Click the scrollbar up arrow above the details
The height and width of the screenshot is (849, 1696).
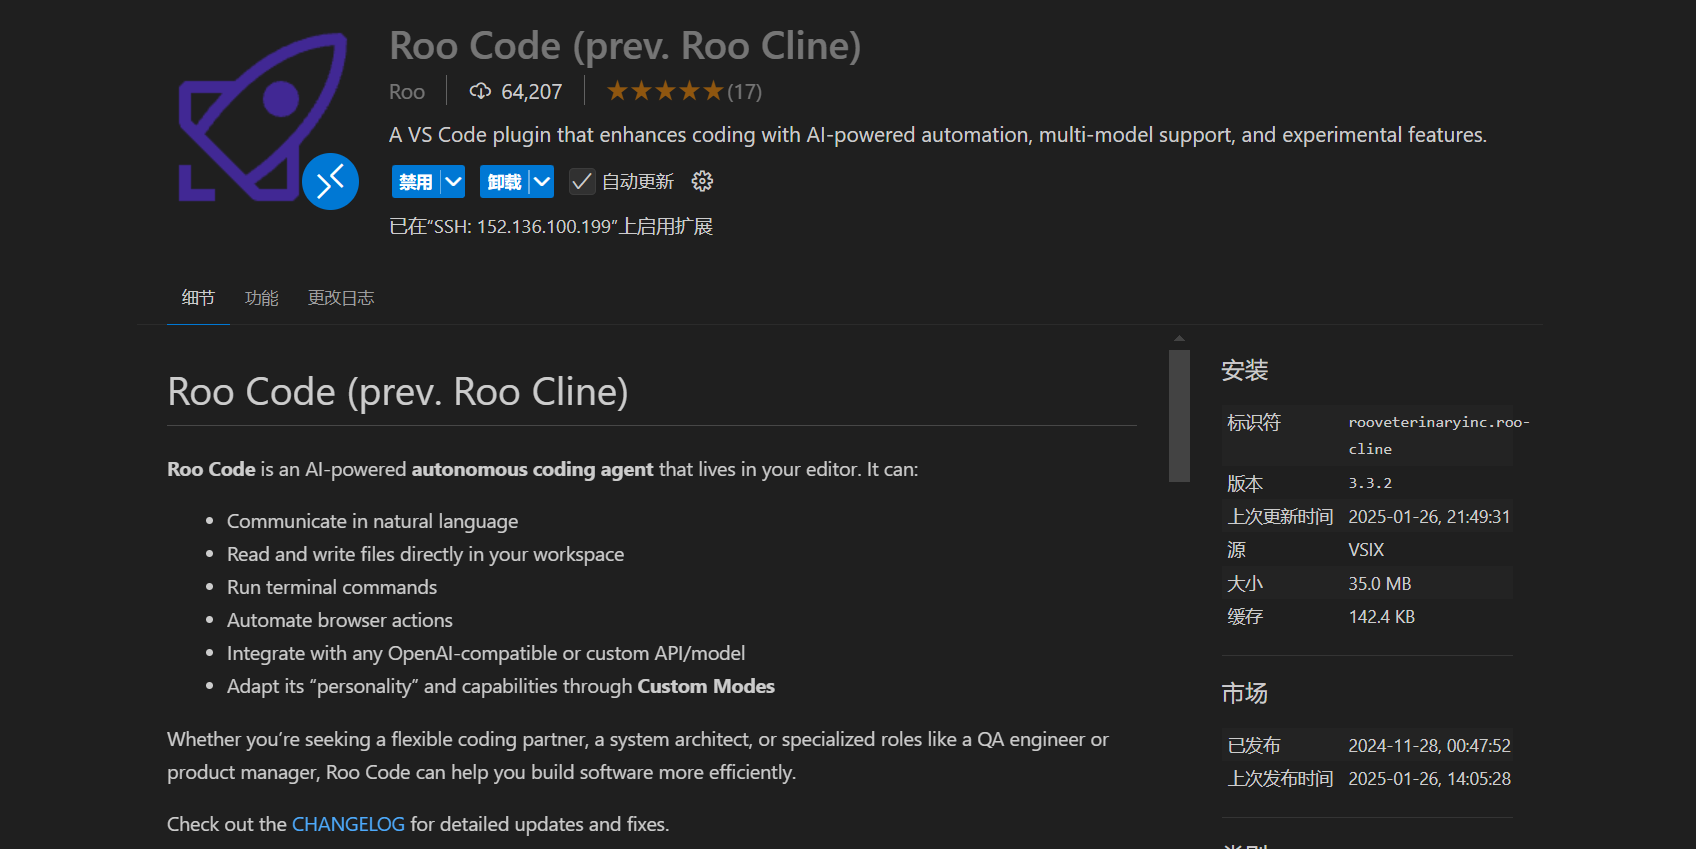point(1179,339)
